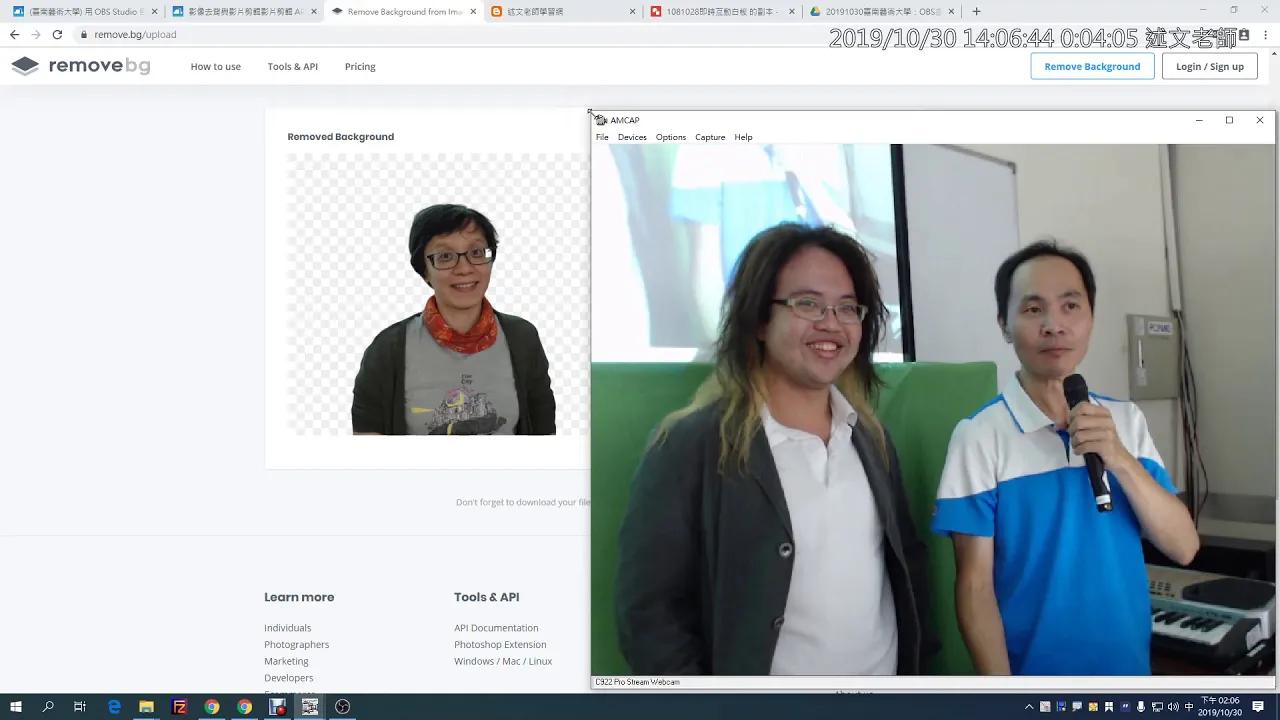Open the Developers footer link

coord(289,678)
